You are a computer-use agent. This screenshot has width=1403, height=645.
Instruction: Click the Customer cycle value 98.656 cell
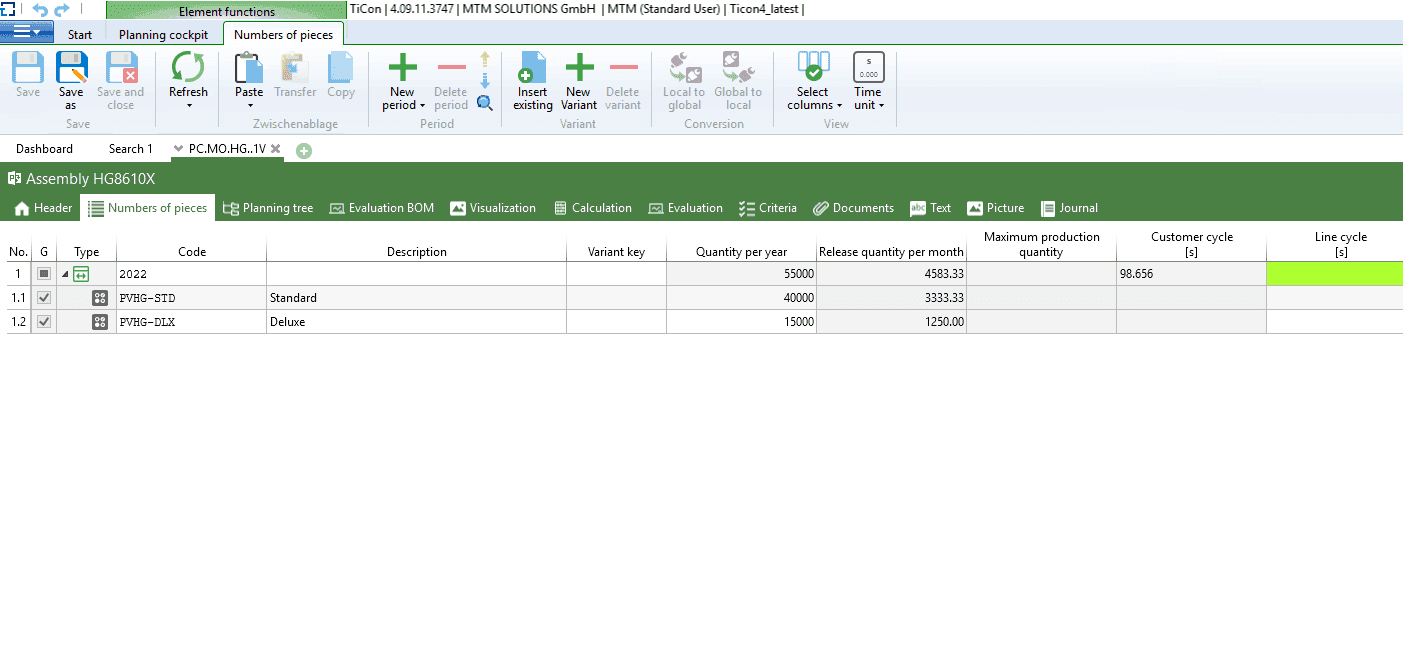tap(1190, 274)
